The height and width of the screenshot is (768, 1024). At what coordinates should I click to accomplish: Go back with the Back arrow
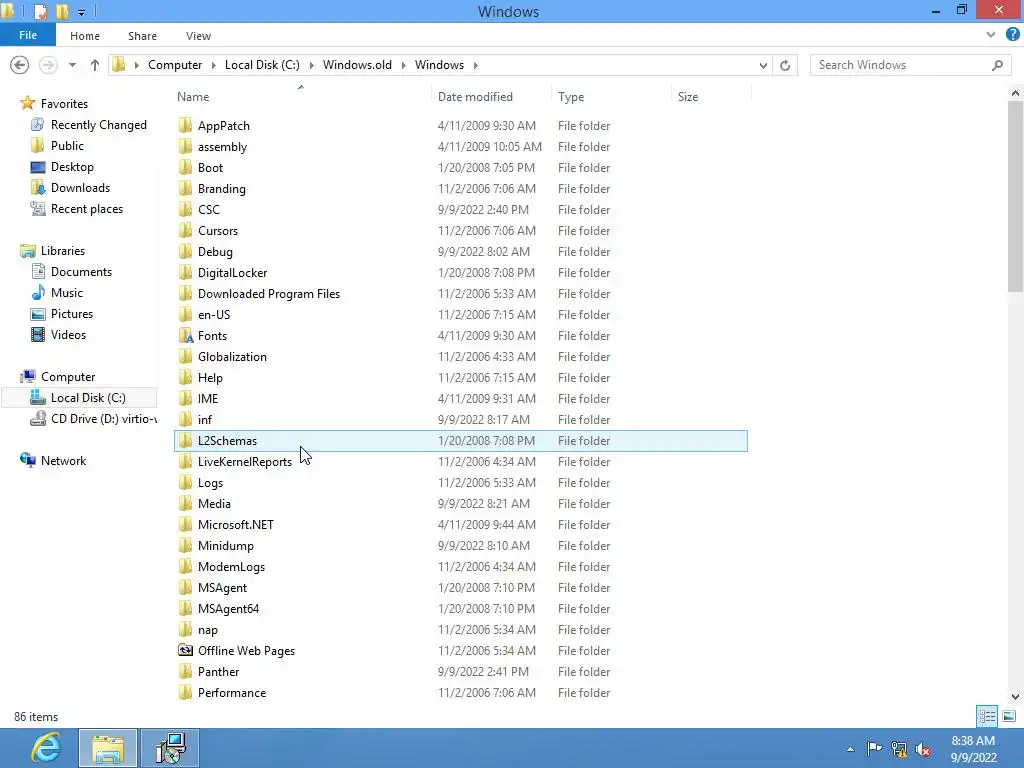pos(20,65)
